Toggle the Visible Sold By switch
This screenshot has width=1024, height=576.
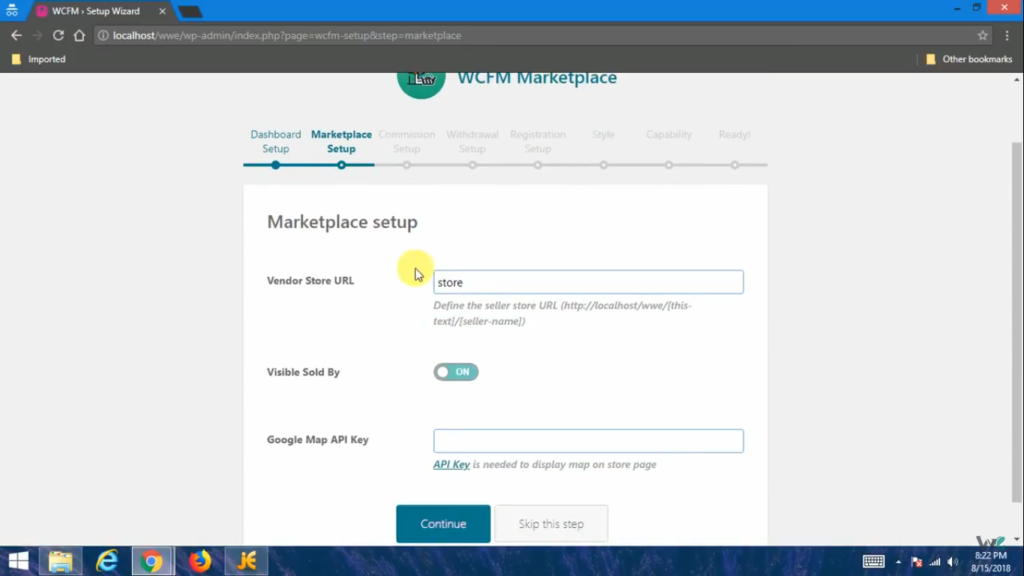tap(456, 372)
